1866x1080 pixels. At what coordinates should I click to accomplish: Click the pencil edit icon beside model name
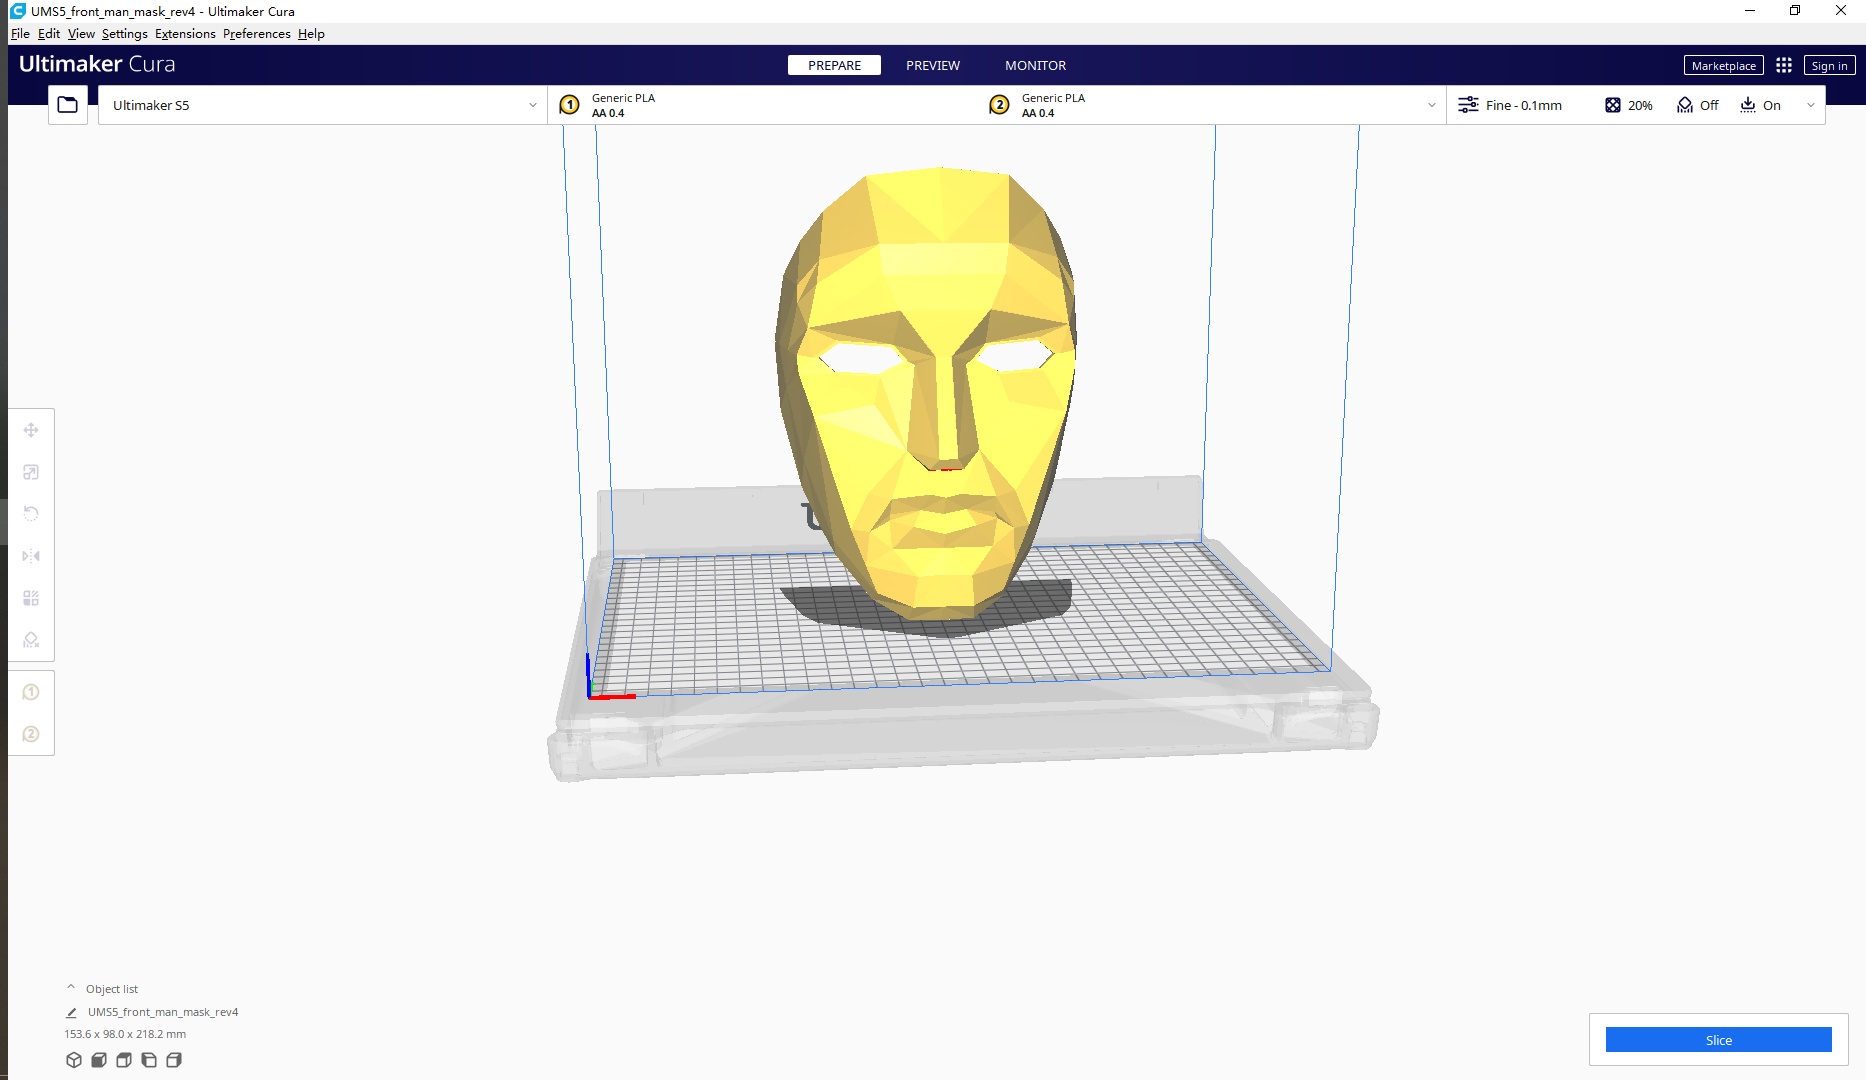(x=71, y=1012)
